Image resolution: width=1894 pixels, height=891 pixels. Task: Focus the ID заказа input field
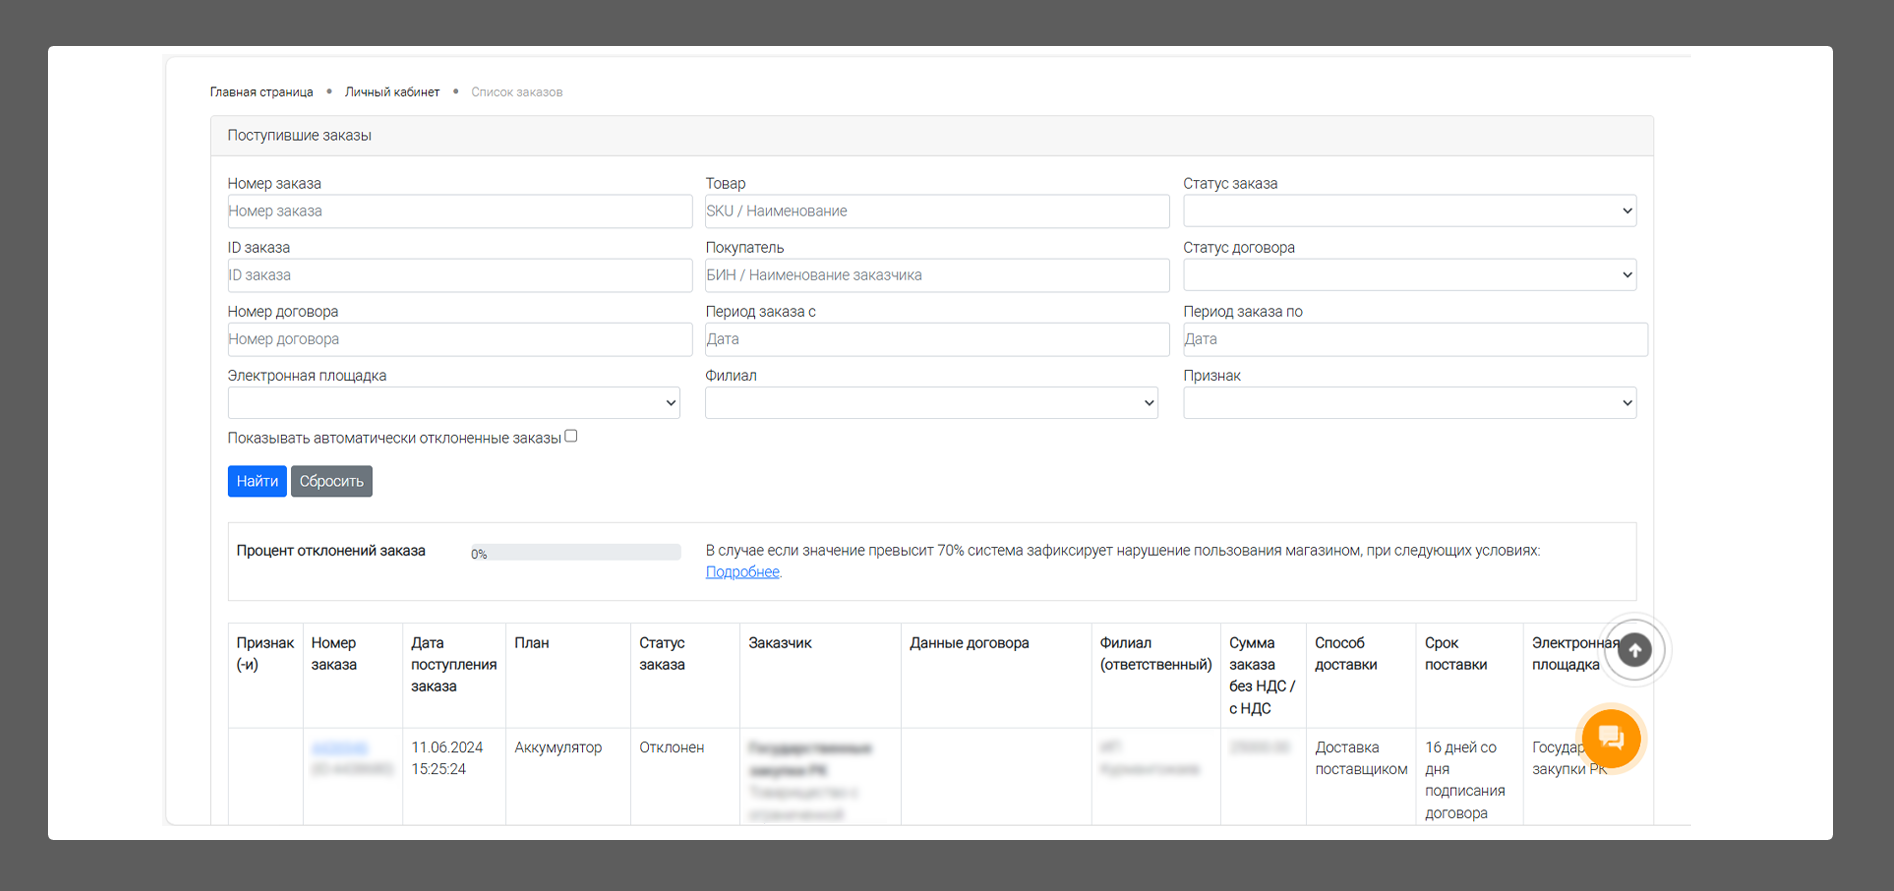click(x=460, y=275)
